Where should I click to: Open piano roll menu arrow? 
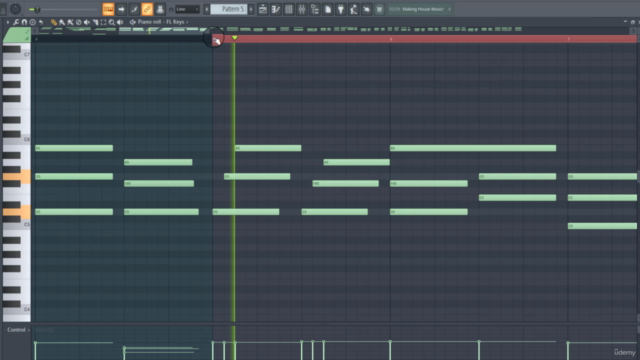coord(7,22)
